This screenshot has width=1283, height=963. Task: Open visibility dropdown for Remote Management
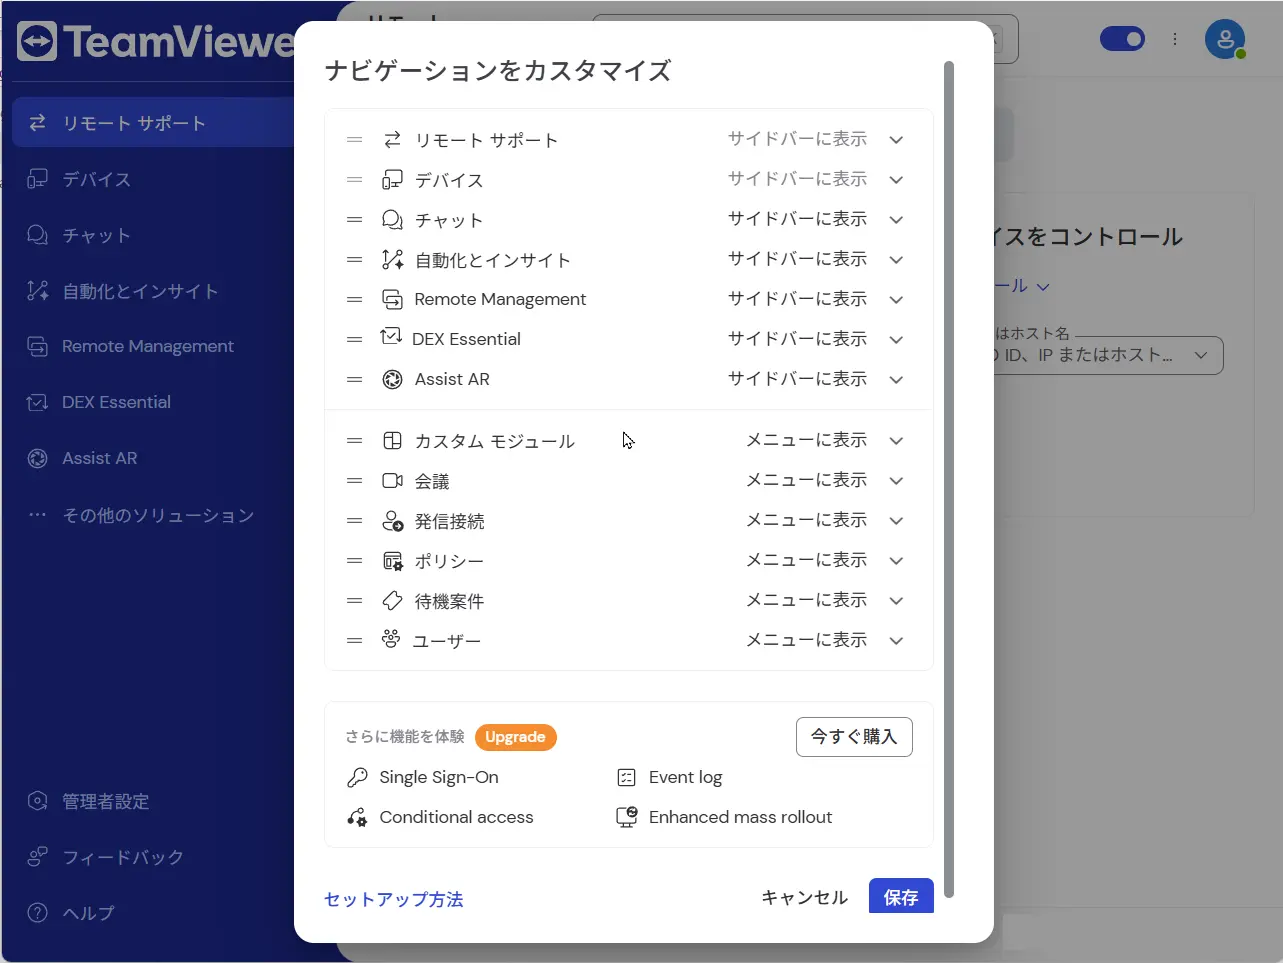click(x=896, y=300)
